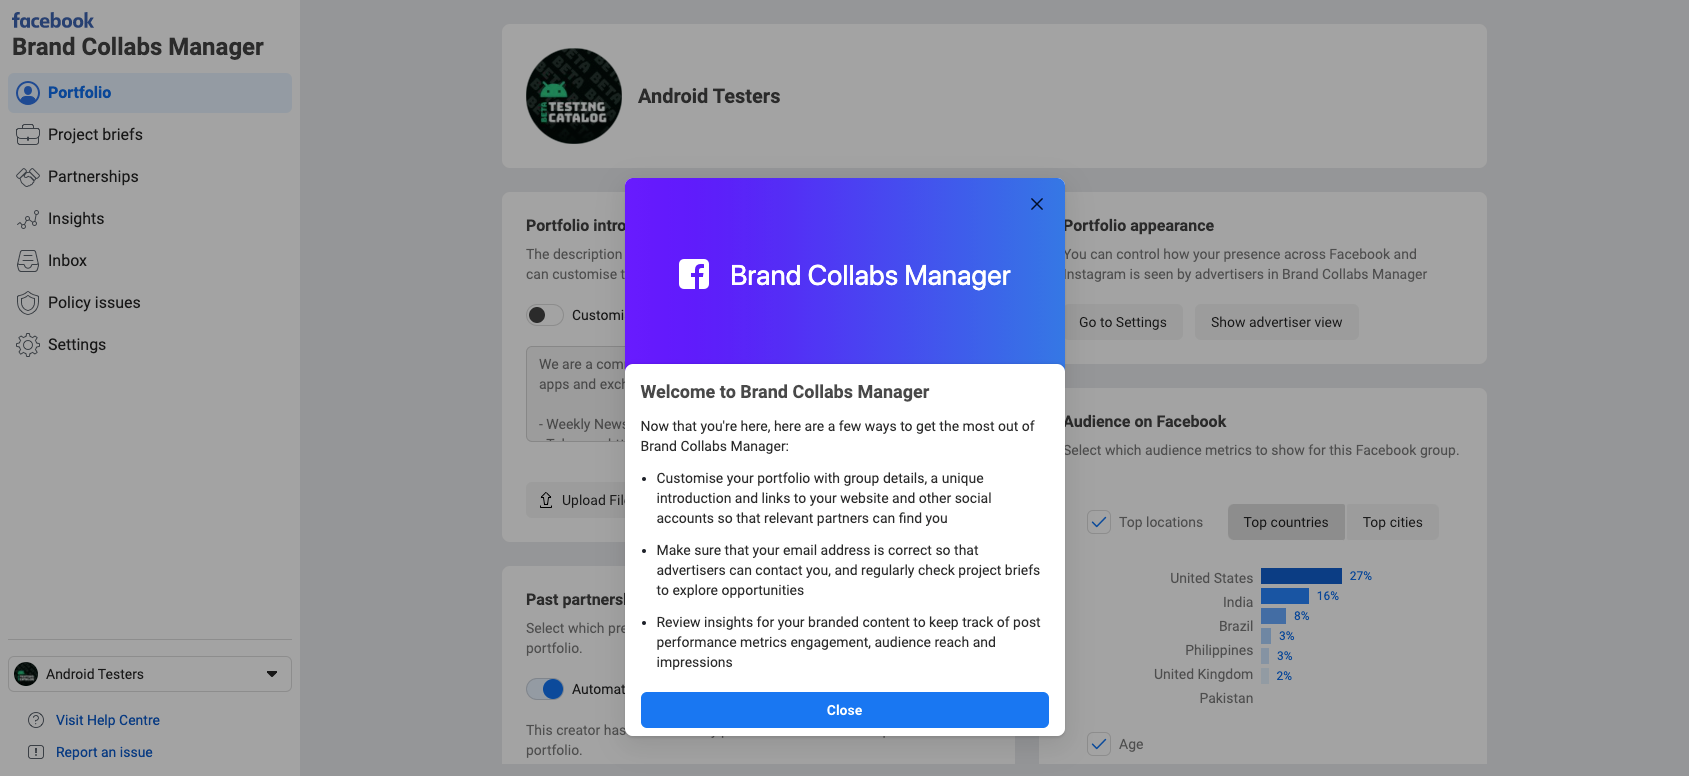Click the Partnerships handshake icon
The height and width of the screenshot is (776, 1689).
point(28,177)
